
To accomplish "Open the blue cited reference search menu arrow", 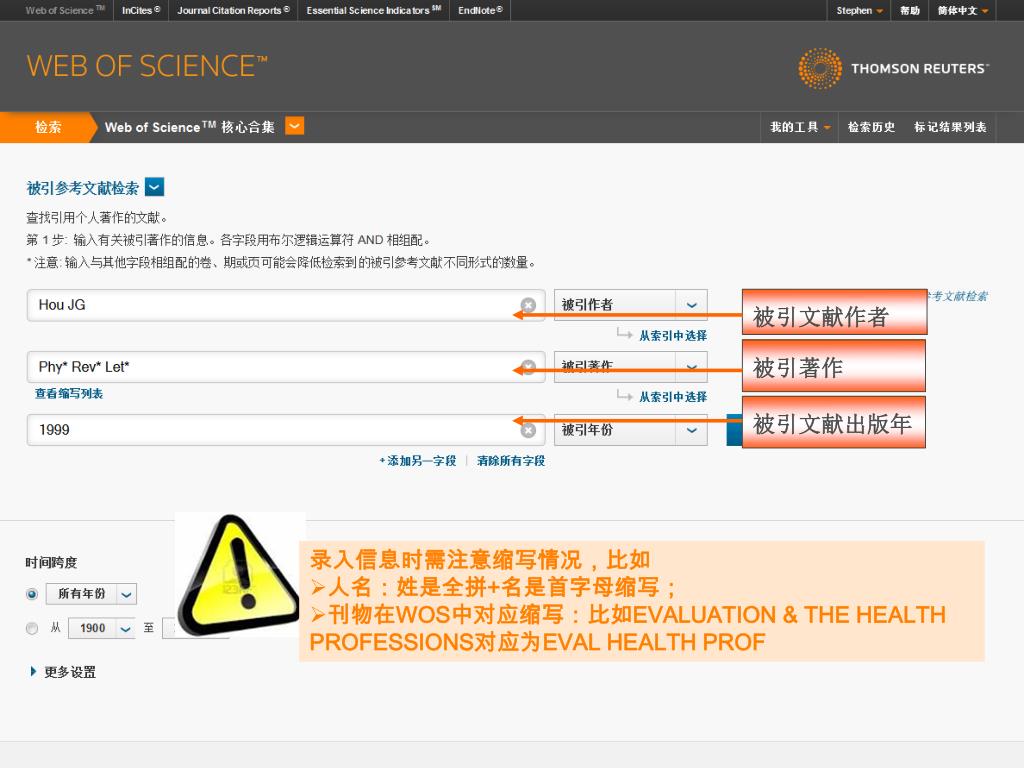I will coord(154,187).
